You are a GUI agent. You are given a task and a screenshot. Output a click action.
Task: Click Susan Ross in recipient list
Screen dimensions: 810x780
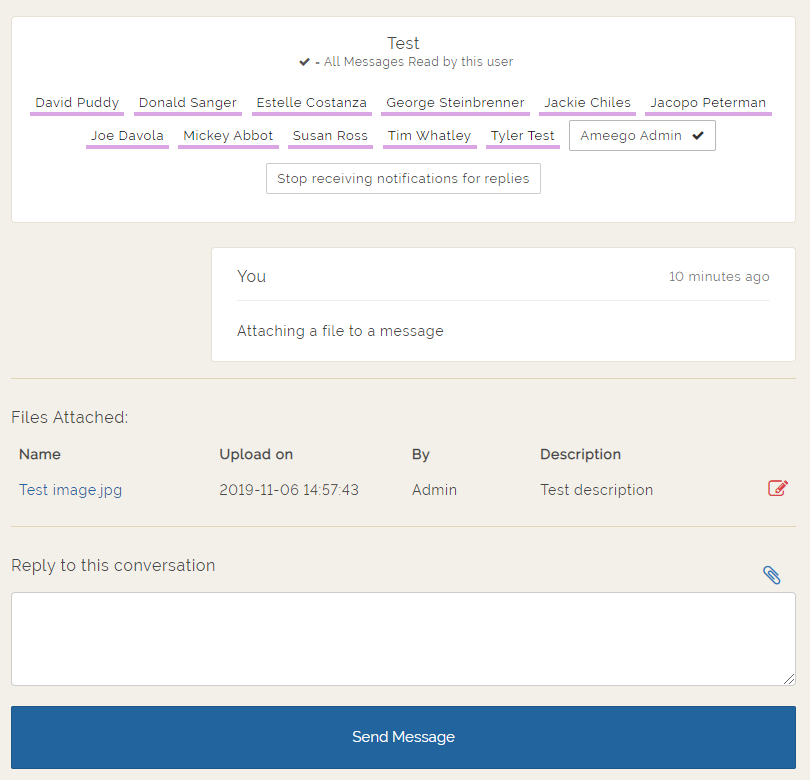pyautogui.click(x=330, y=136)
